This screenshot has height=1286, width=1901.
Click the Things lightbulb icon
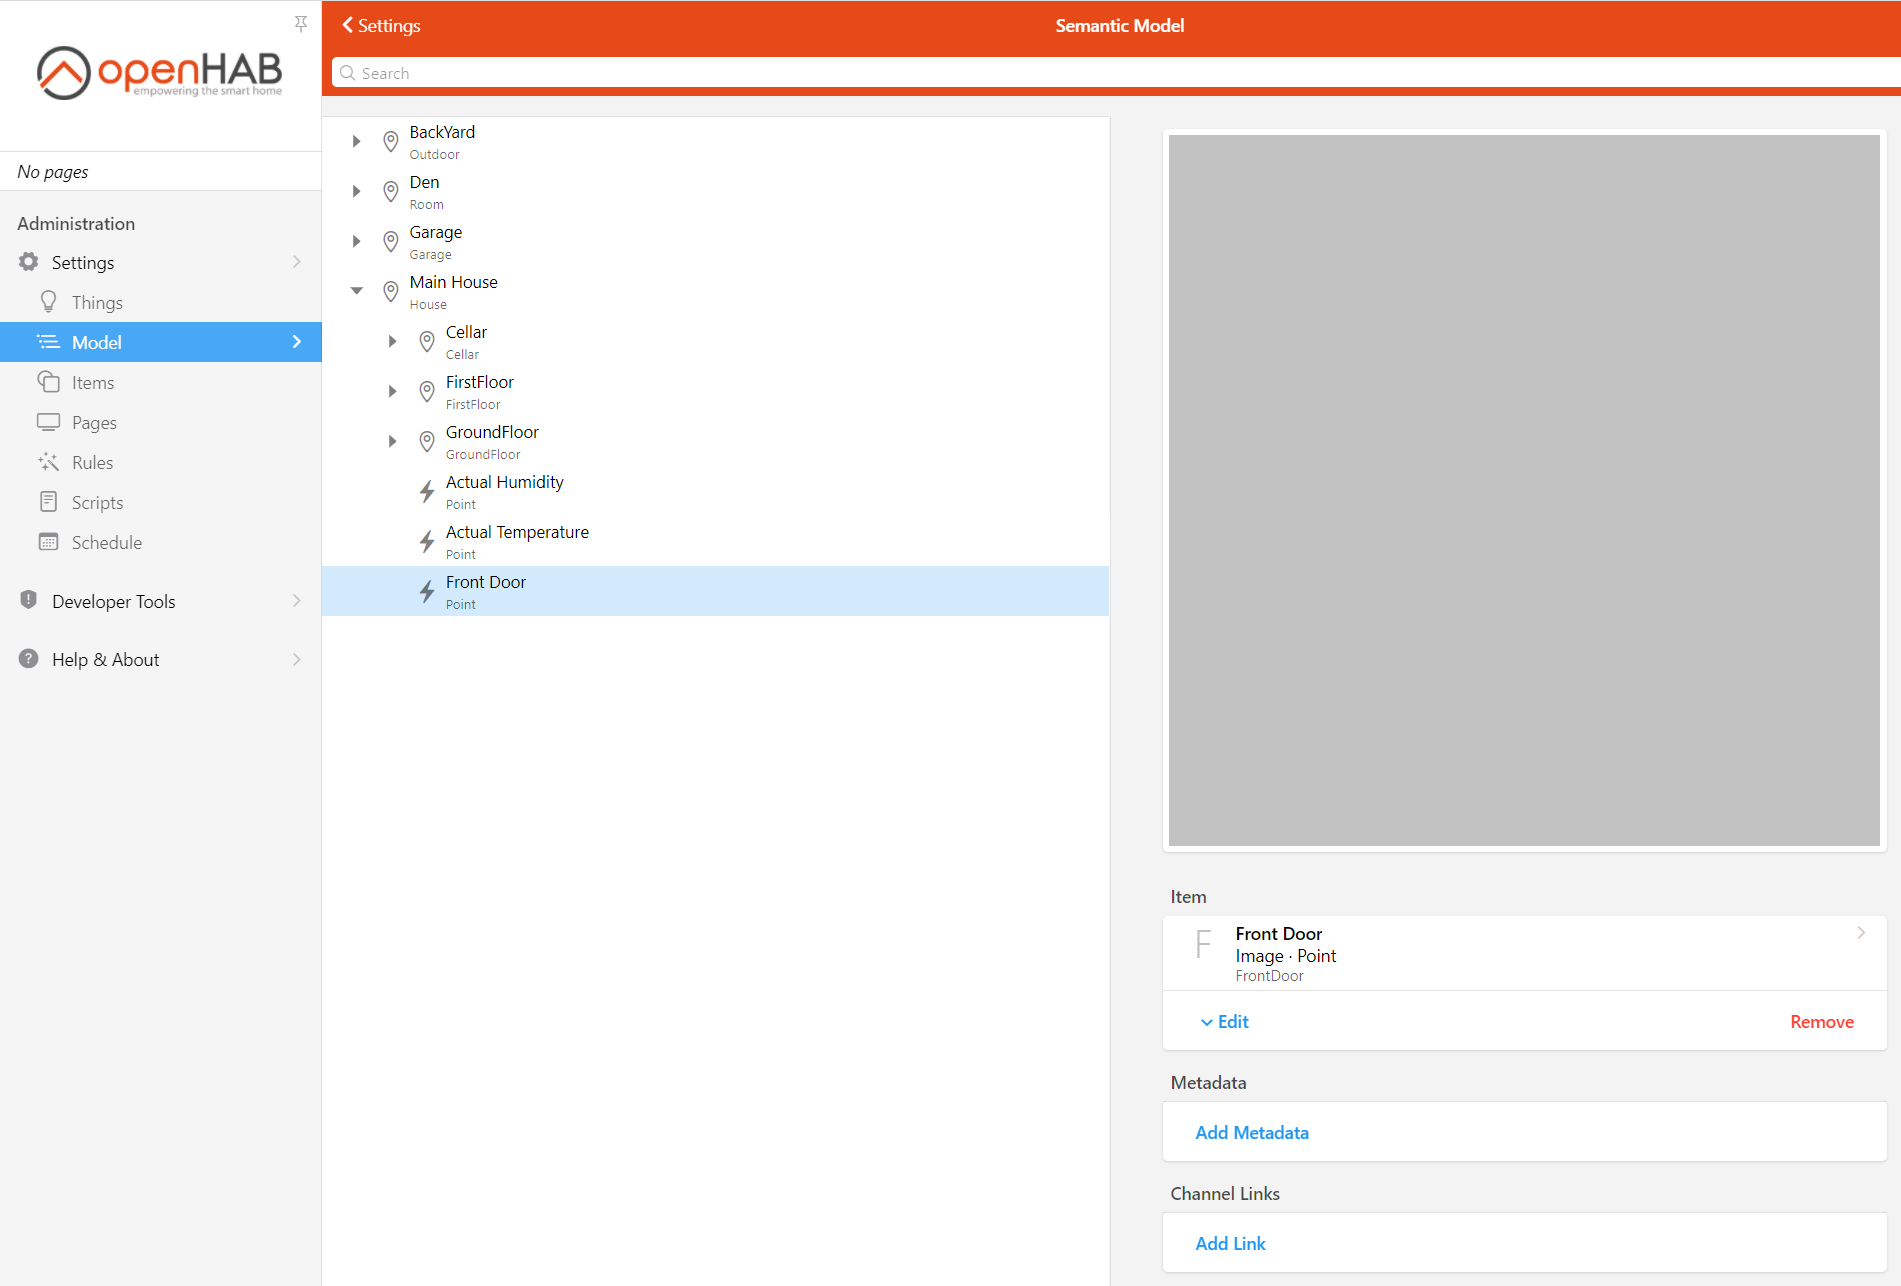48,302
